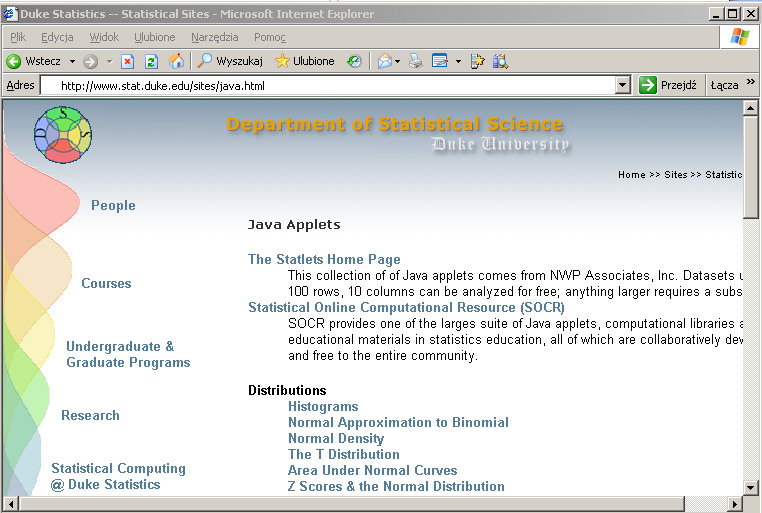This screenshot has height=513, width=762.
Task: Click the Java Applets heading
Action: coord(294,224)
